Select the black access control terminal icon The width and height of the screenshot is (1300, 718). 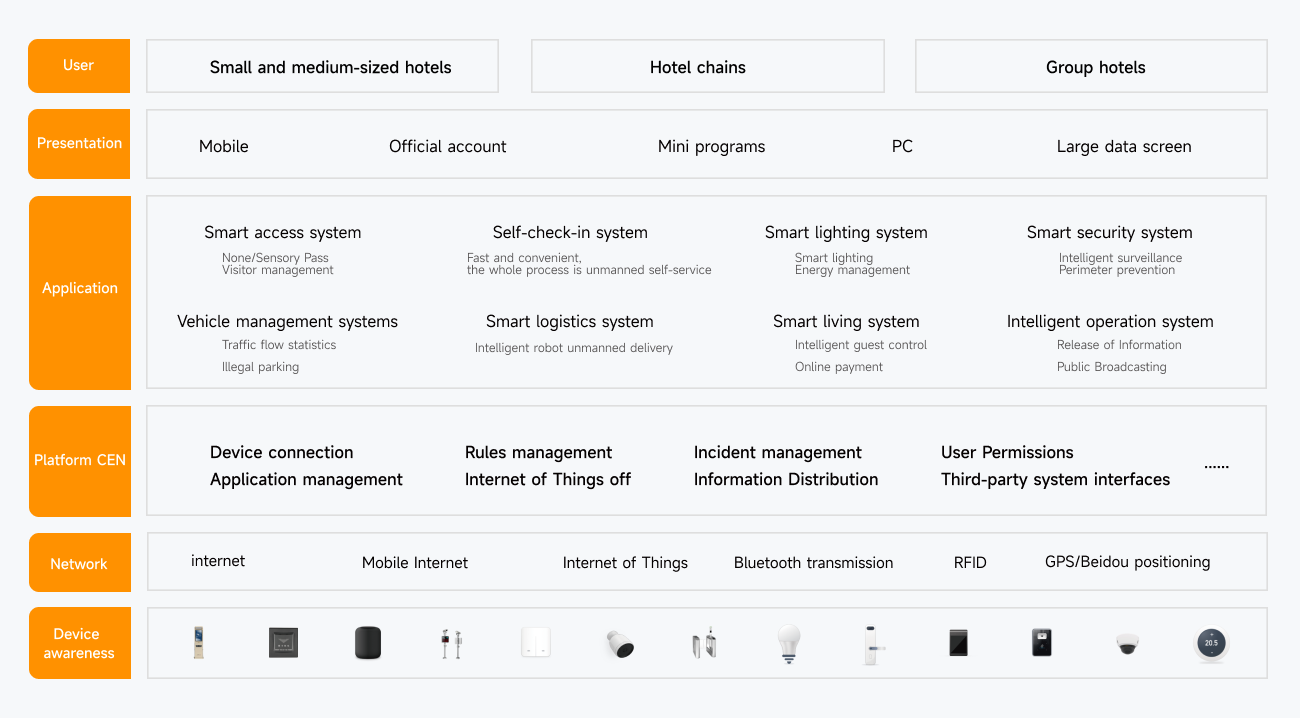point(1042,642)
